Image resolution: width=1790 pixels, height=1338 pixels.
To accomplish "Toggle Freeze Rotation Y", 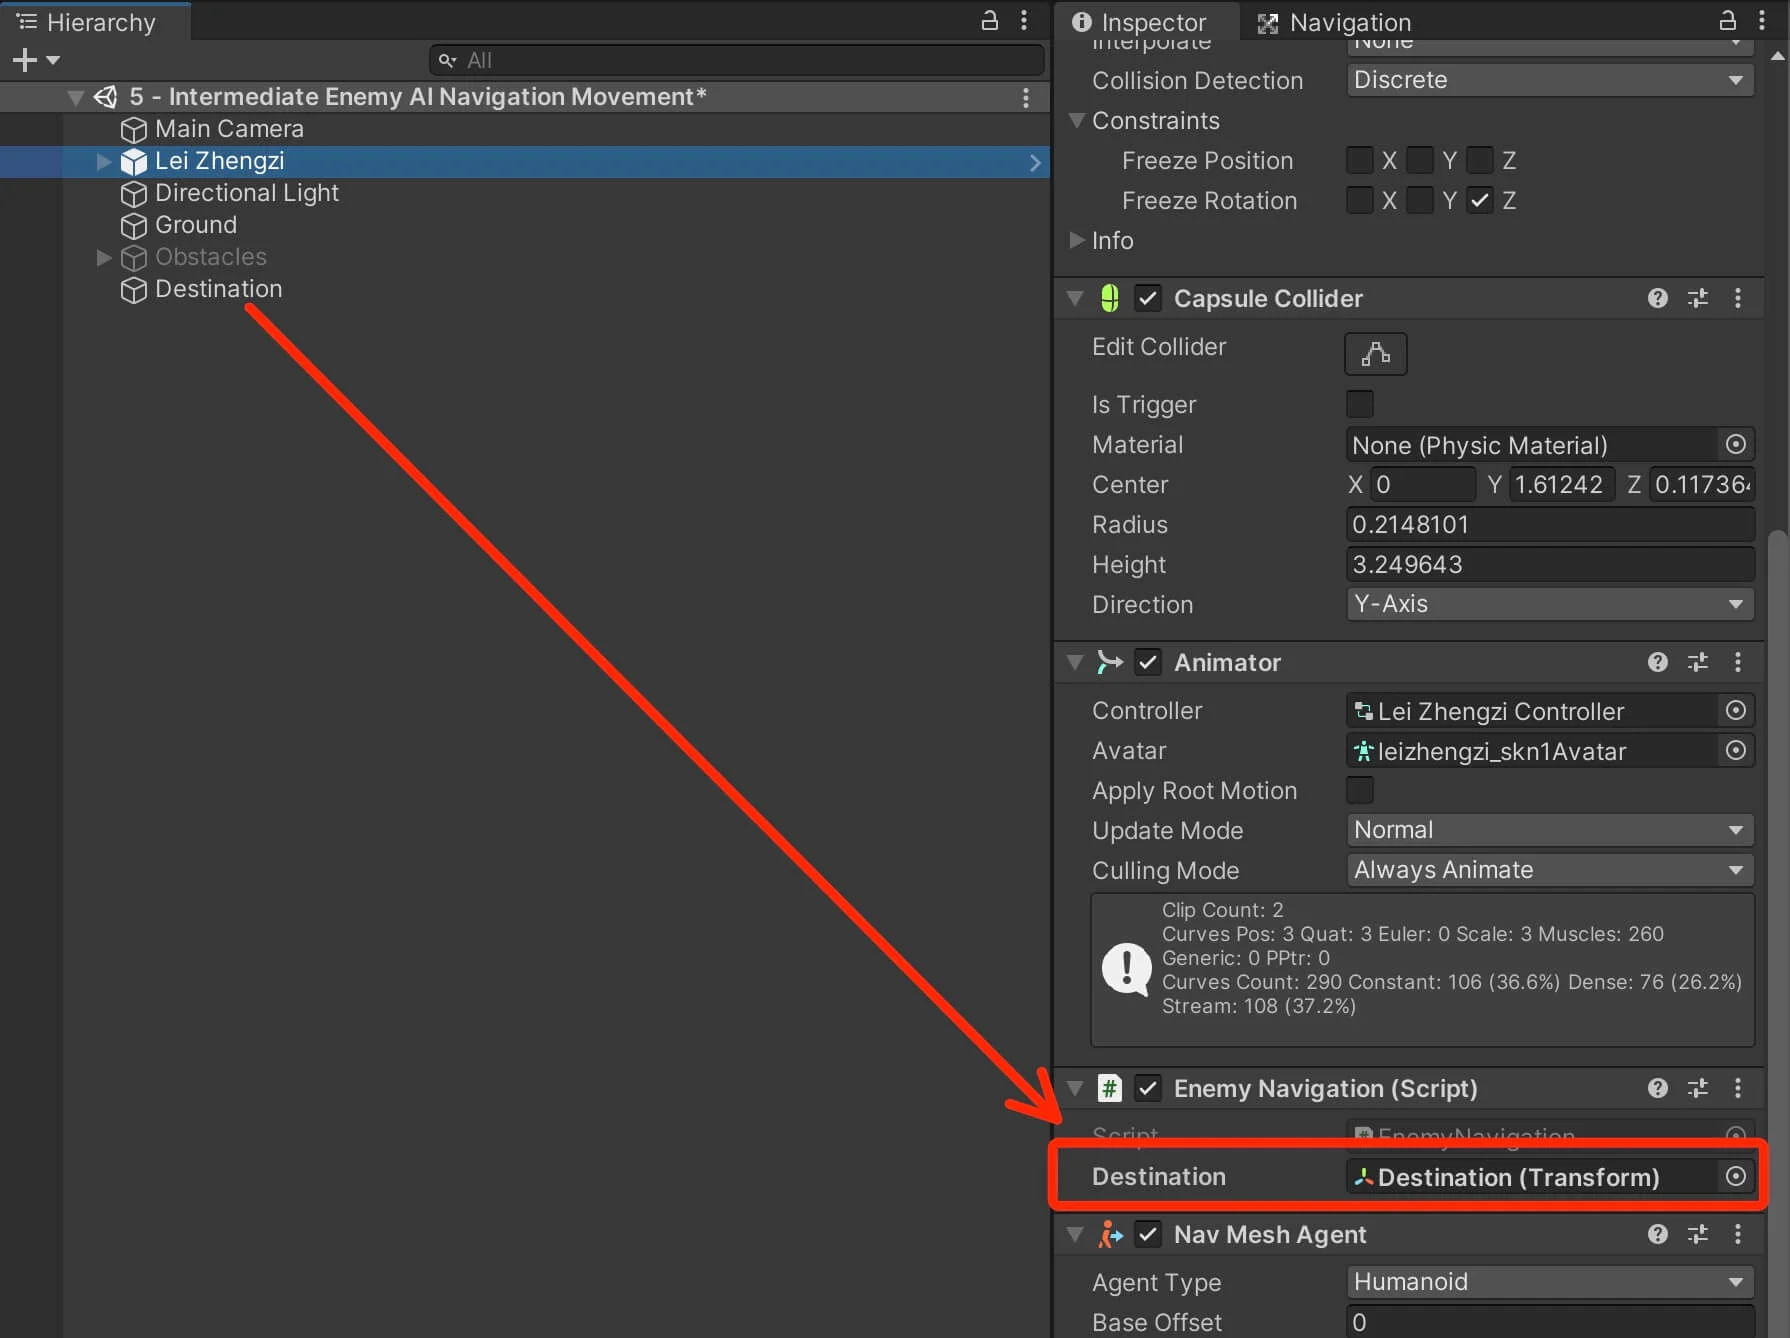I will coord(1420,200).
